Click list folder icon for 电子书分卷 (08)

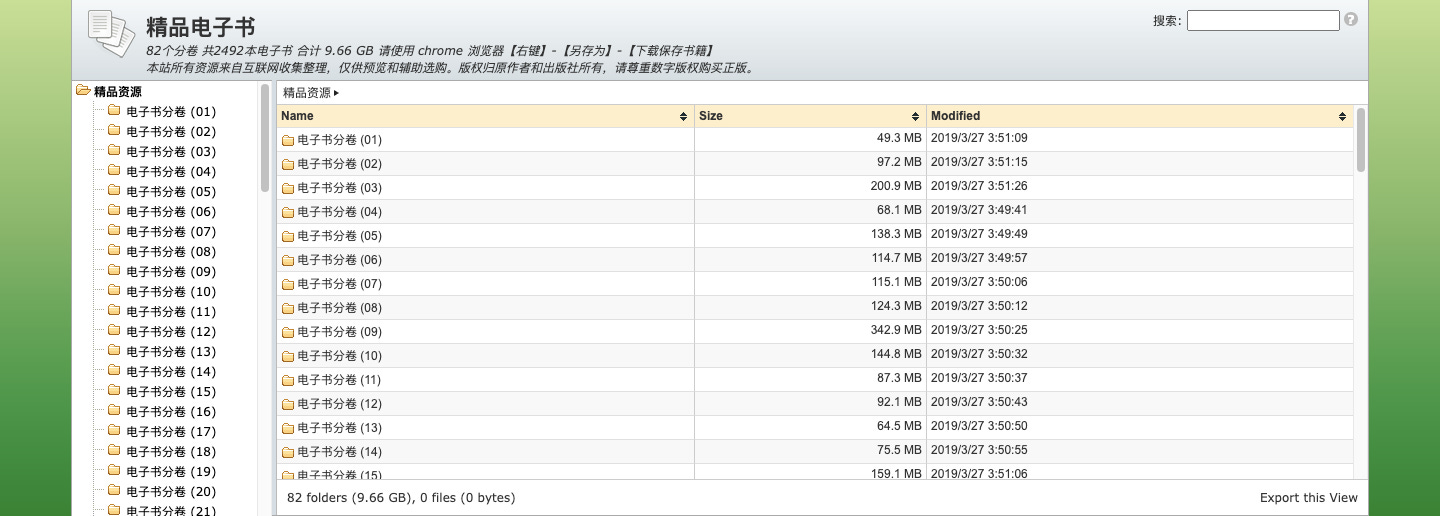click(288, 308)
